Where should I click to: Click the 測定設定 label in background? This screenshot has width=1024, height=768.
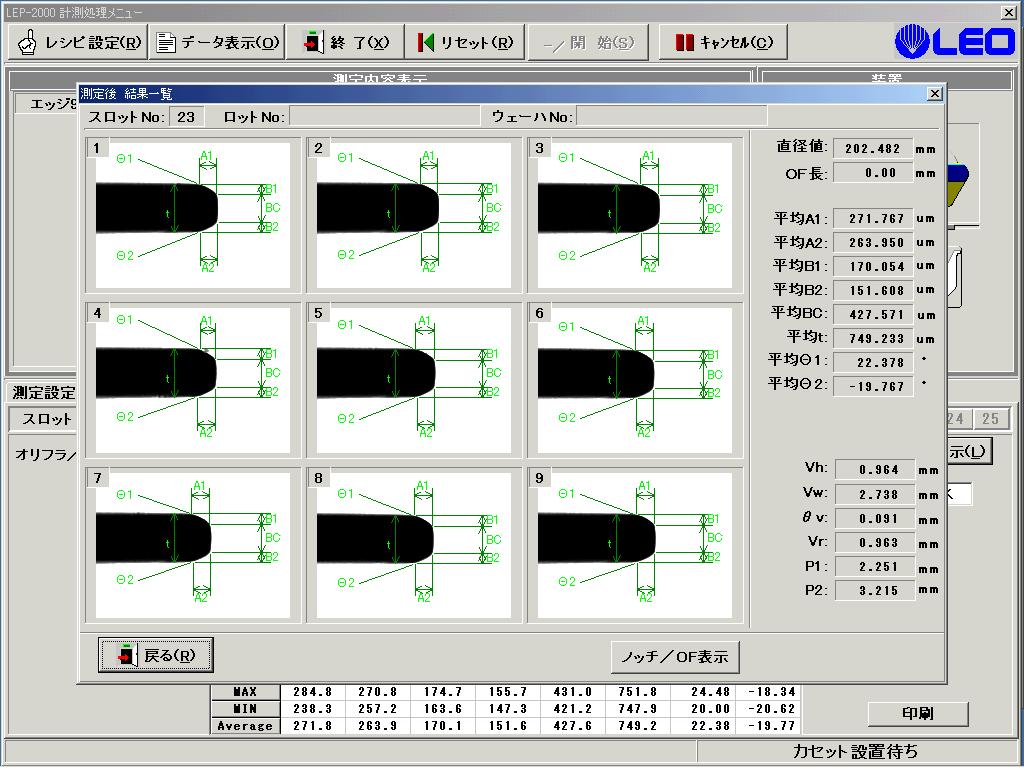click(43, 392)
